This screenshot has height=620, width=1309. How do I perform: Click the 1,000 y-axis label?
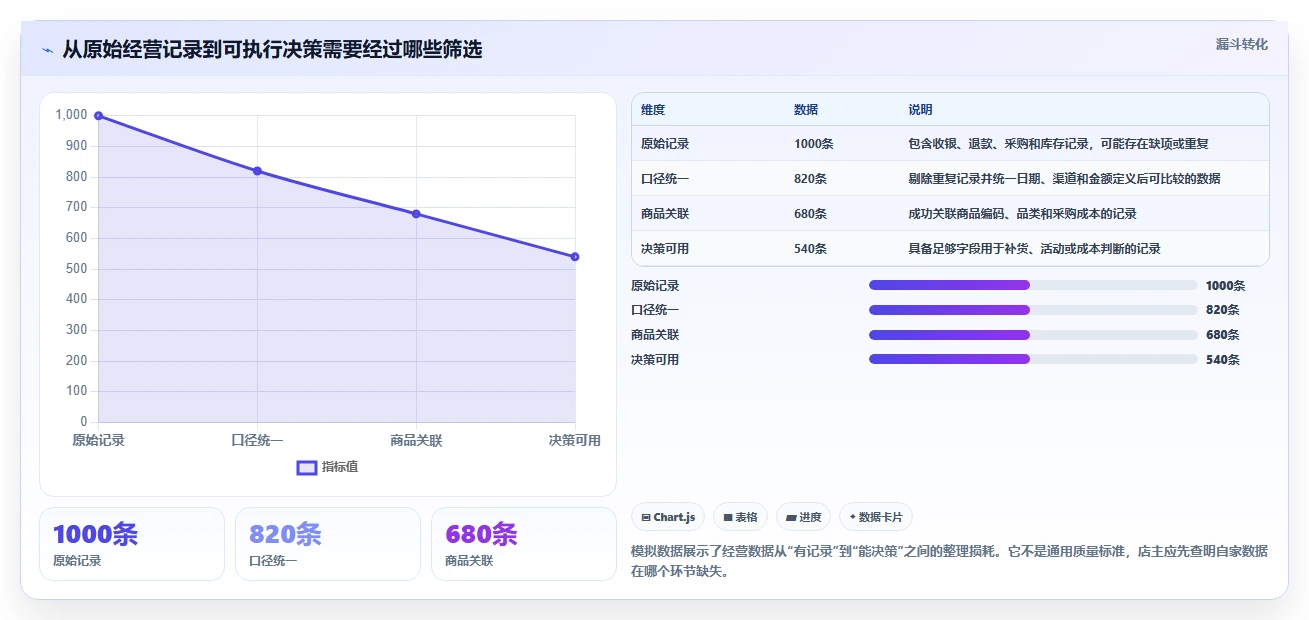[71, 115]
